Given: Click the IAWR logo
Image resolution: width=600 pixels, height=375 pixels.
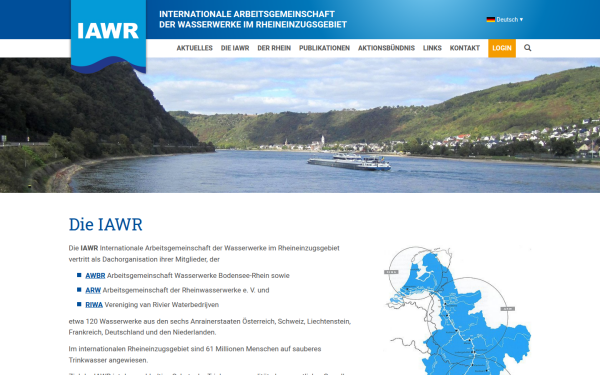Looking at the screenshot, I should coord(108,36).
